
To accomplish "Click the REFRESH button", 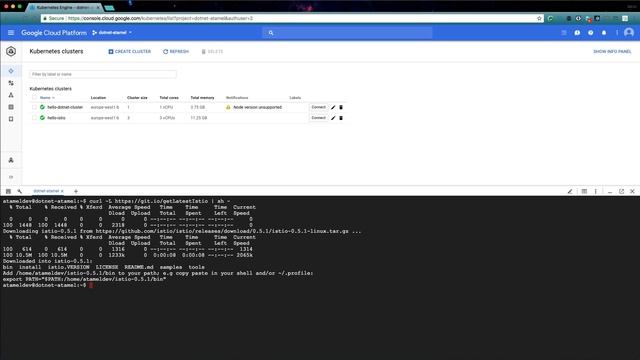I will [x=176, y=51].
